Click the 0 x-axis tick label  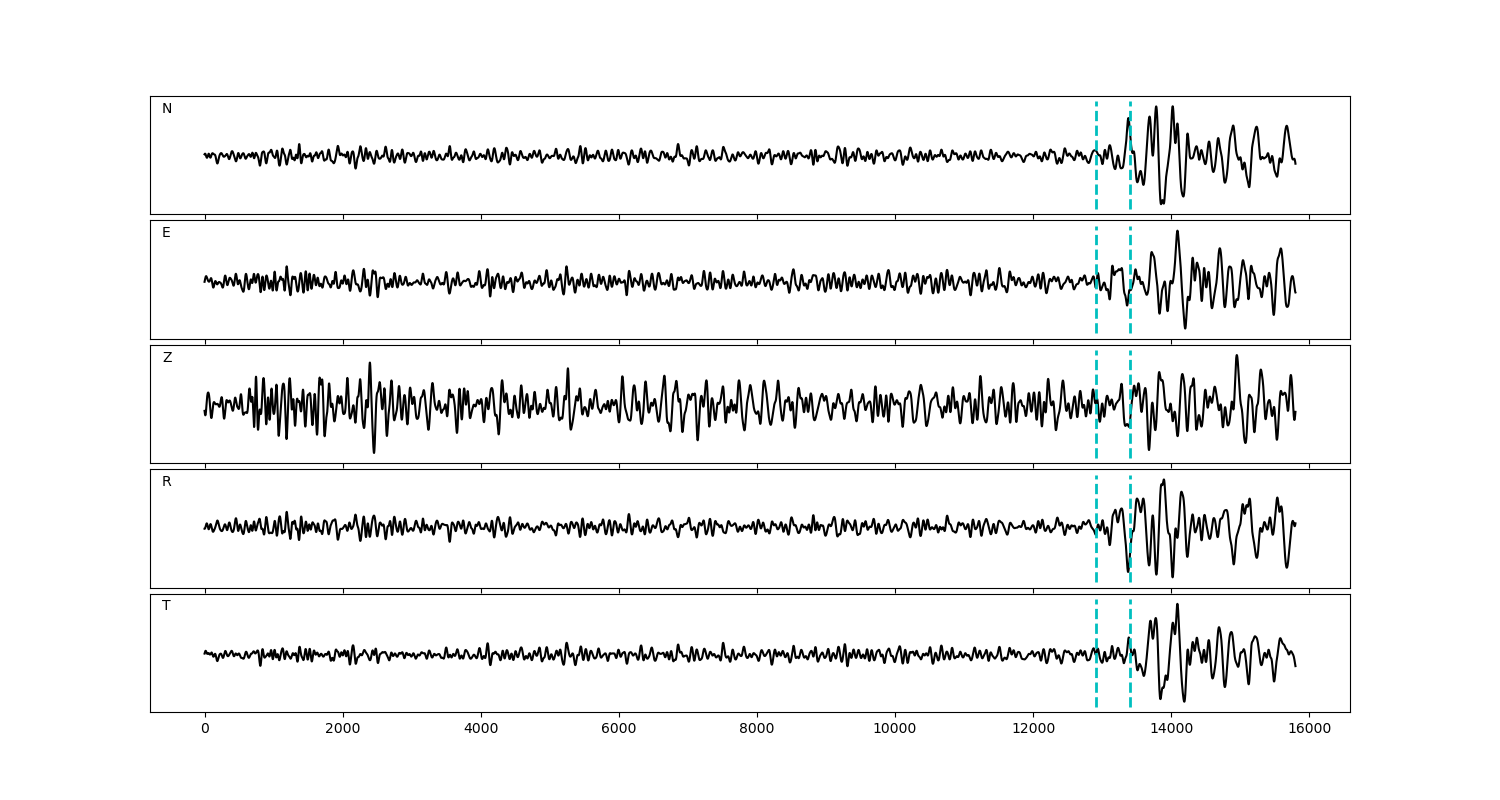click(205, 730)
